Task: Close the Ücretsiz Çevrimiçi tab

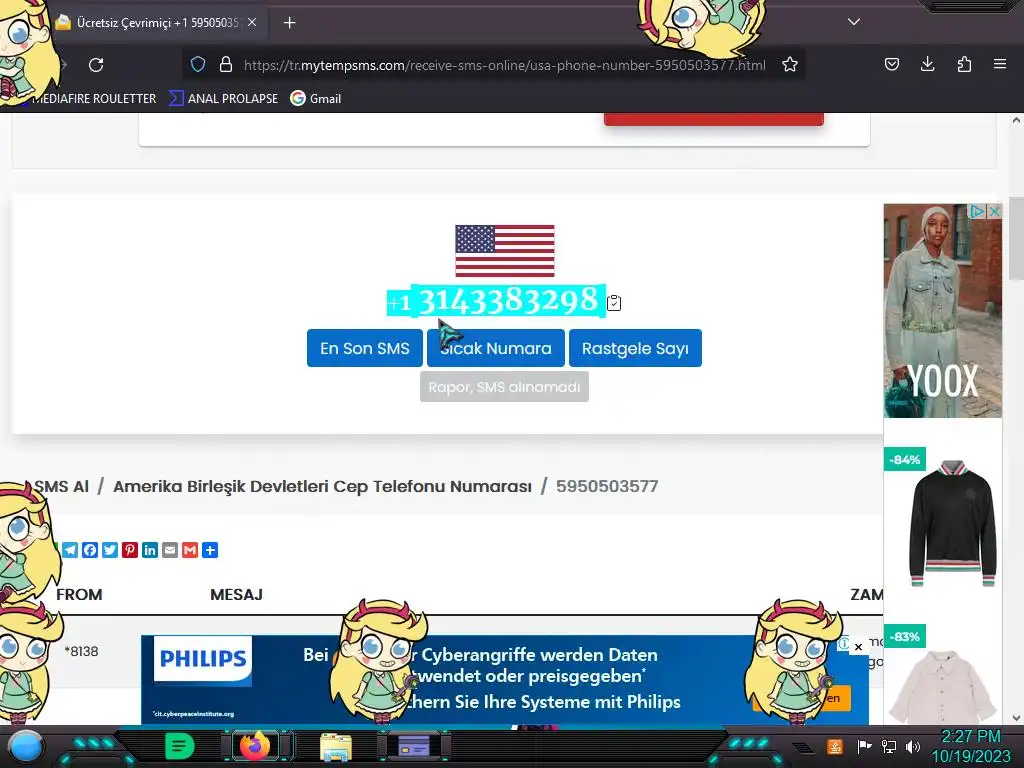Action: point(252,22)
